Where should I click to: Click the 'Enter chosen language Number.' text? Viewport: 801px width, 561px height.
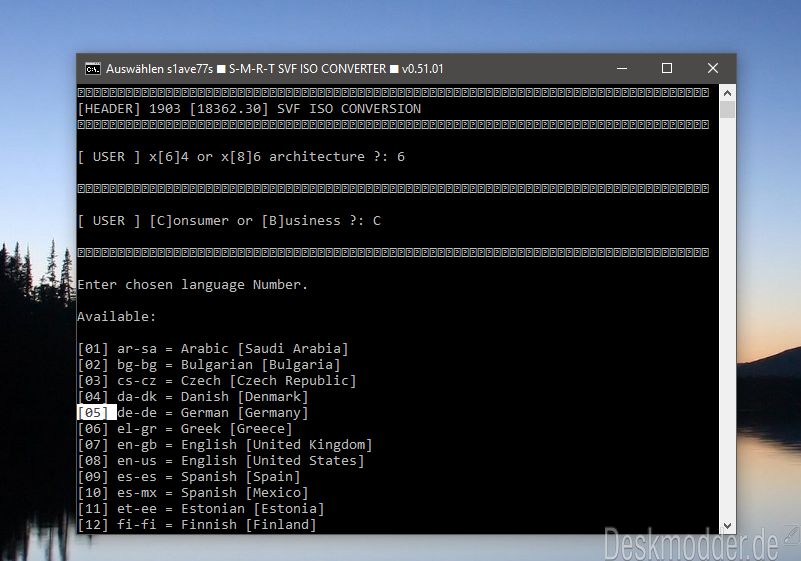tap(193, 285)
